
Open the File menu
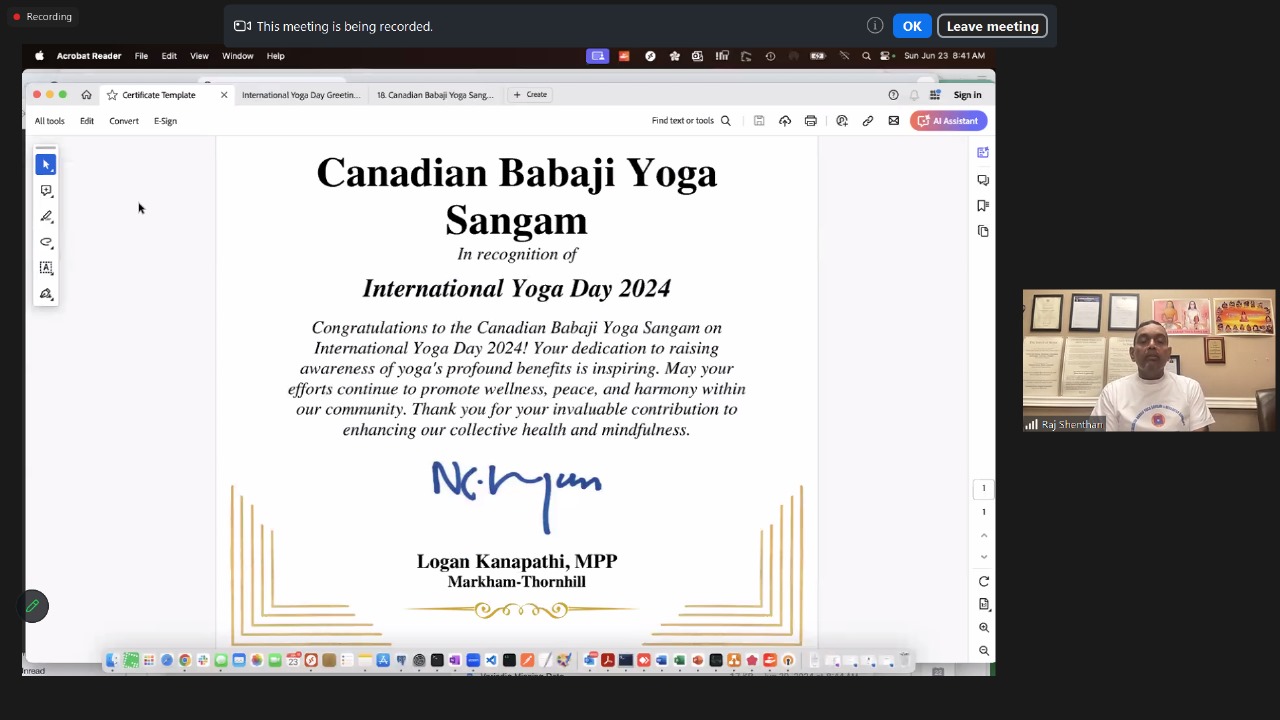coord(141,56)
